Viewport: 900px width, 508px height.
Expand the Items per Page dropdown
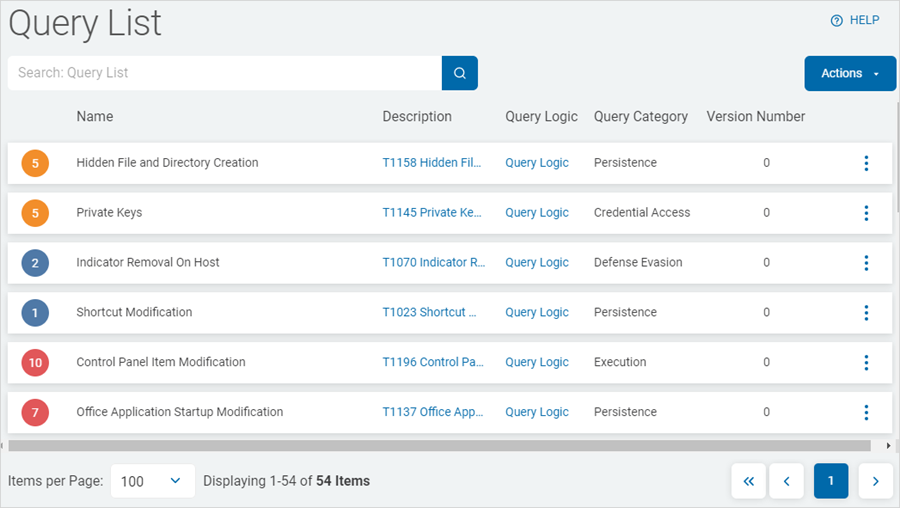click(x=152, y=481)
